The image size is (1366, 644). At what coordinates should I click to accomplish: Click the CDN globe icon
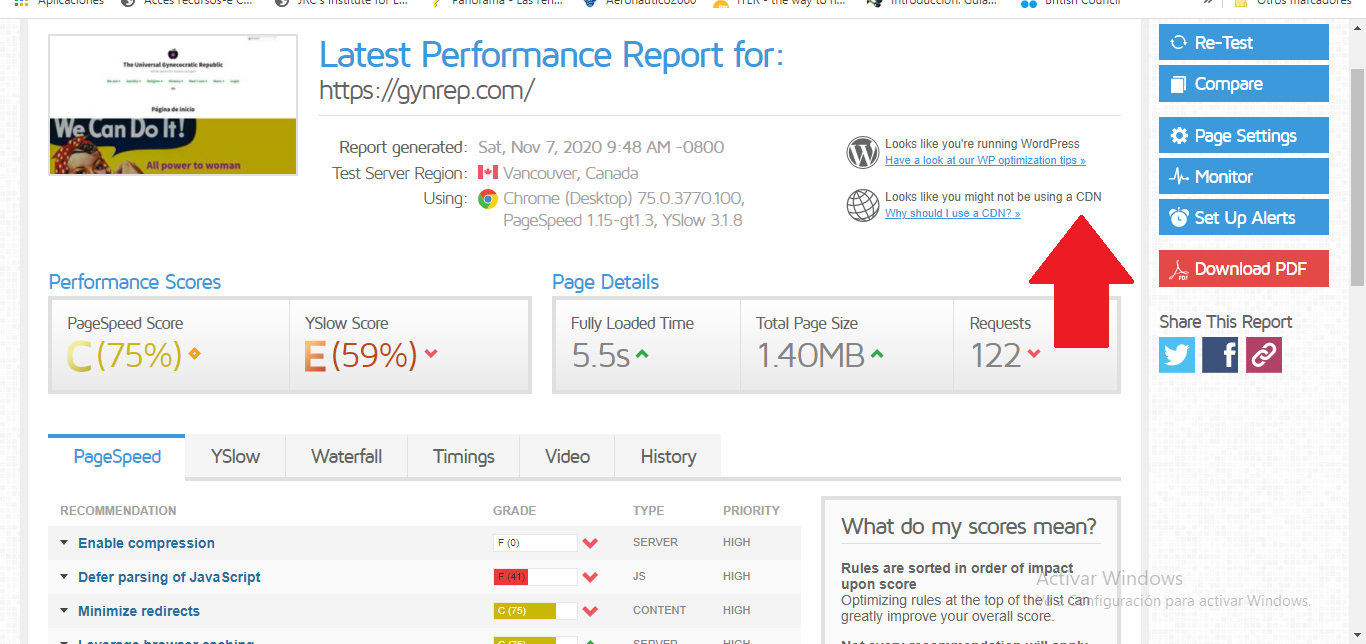(x=862, y=204)
